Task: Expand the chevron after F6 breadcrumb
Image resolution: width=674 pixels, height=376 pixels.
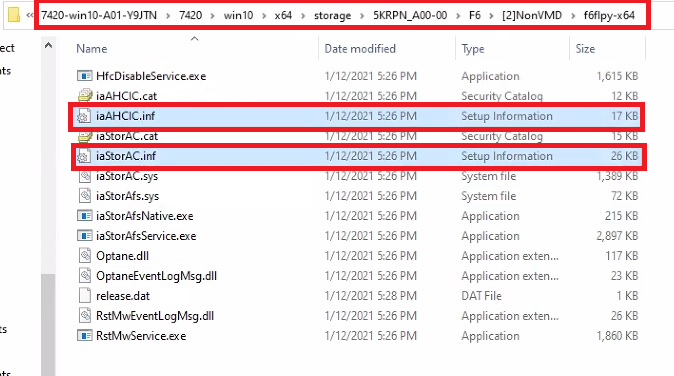Action: click(491, 16)
